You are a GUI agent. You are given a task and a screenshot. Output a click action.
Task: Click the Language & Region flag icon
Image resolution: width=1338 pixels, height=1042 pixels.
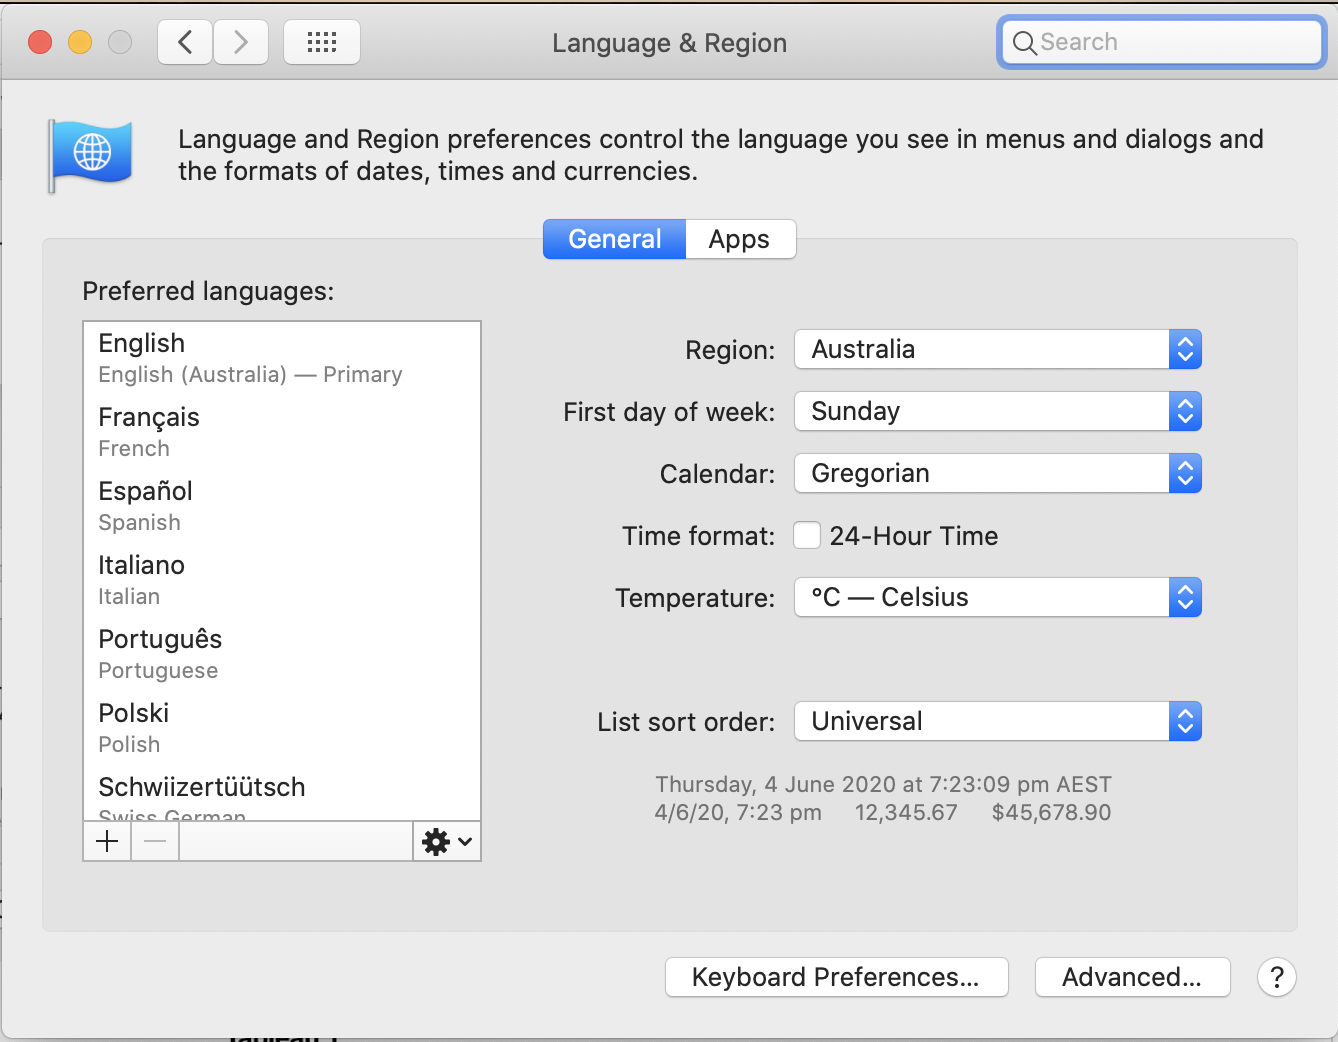pyautogui.click(x=91, y=155)
